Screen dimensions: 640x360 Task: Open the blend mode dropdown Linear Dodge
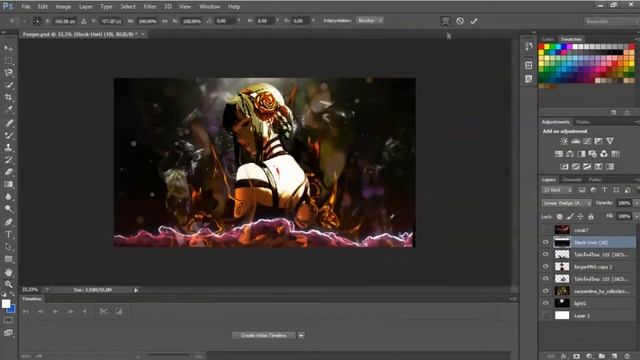click(566, 203)
